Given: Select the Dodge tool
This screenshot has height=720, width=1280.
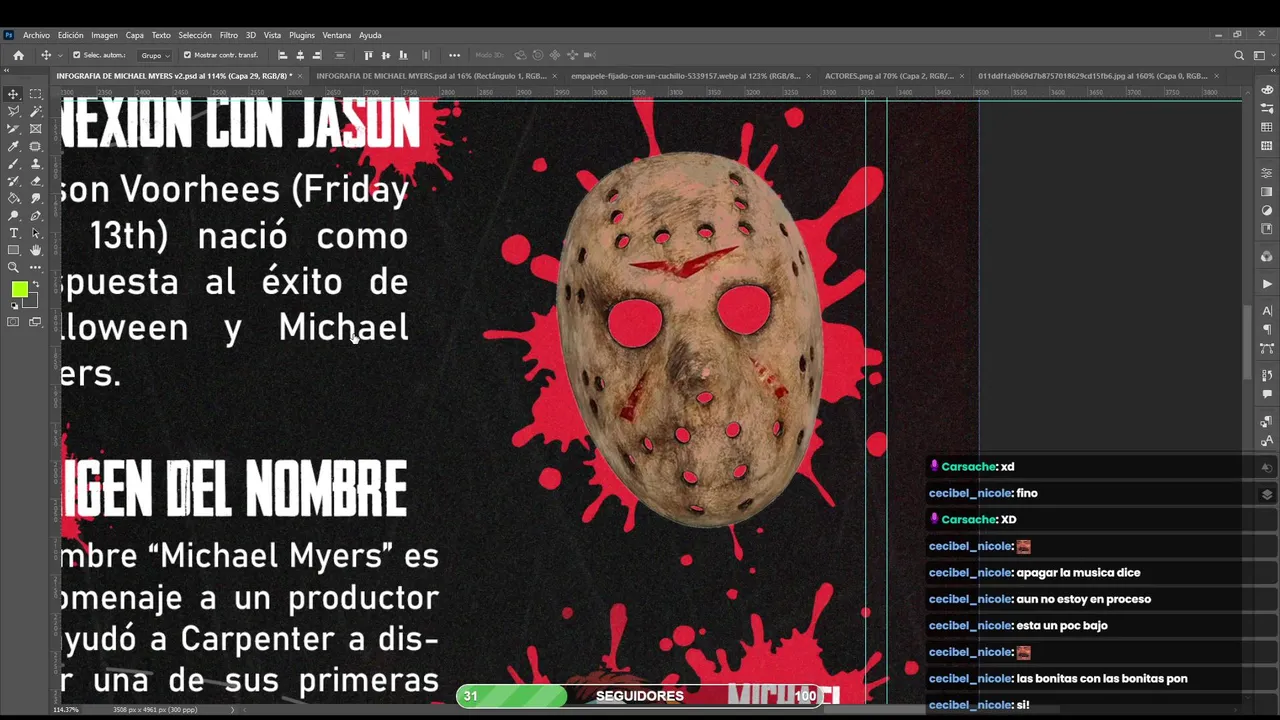Looking at the screenshot, I should [x=13, y=216].
